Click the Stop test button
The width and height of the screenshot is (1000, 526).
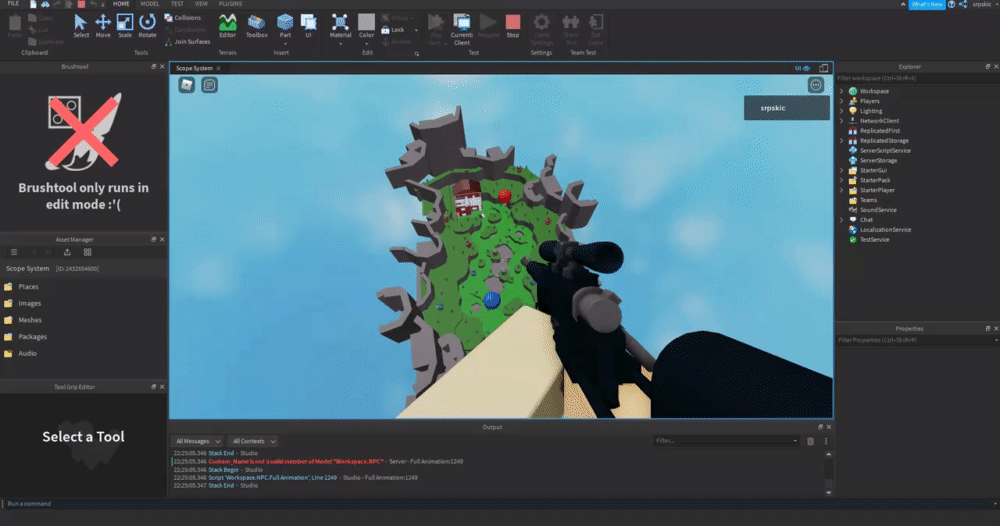[513, 26]
